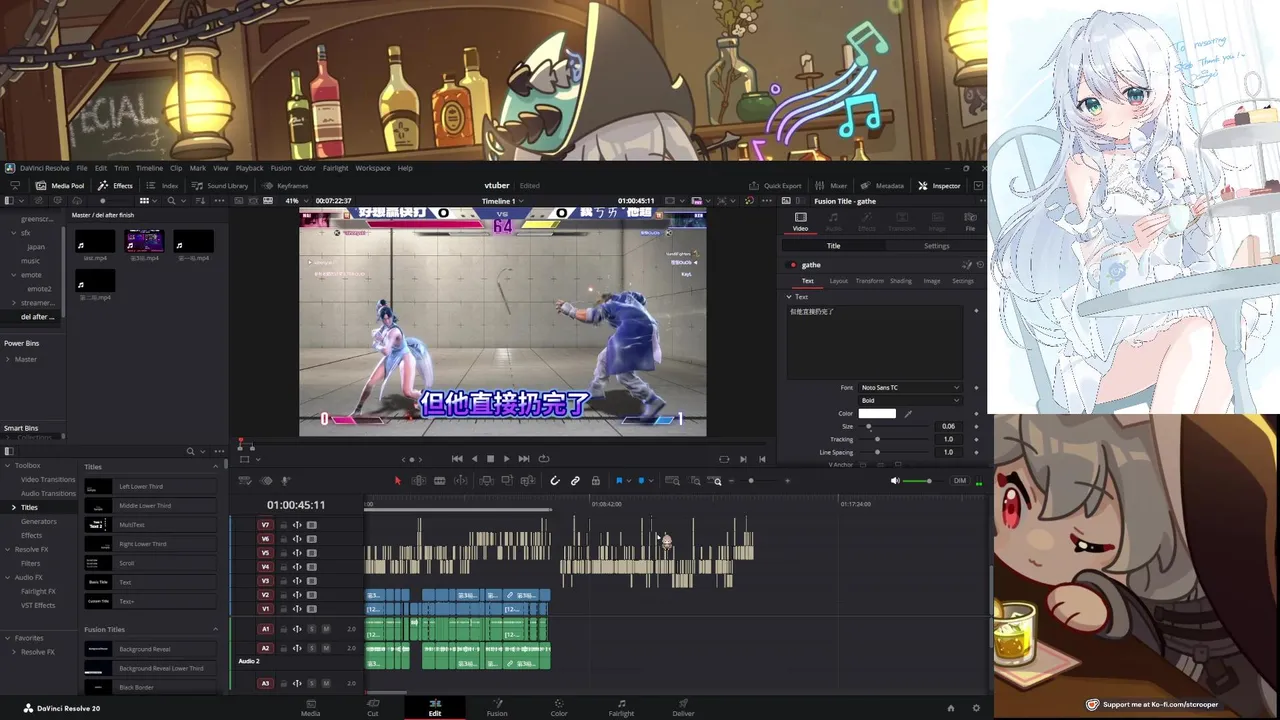Toggle the DIM audio button
This screenshot has width=1280, height=720.
click(x=960, y=481)
